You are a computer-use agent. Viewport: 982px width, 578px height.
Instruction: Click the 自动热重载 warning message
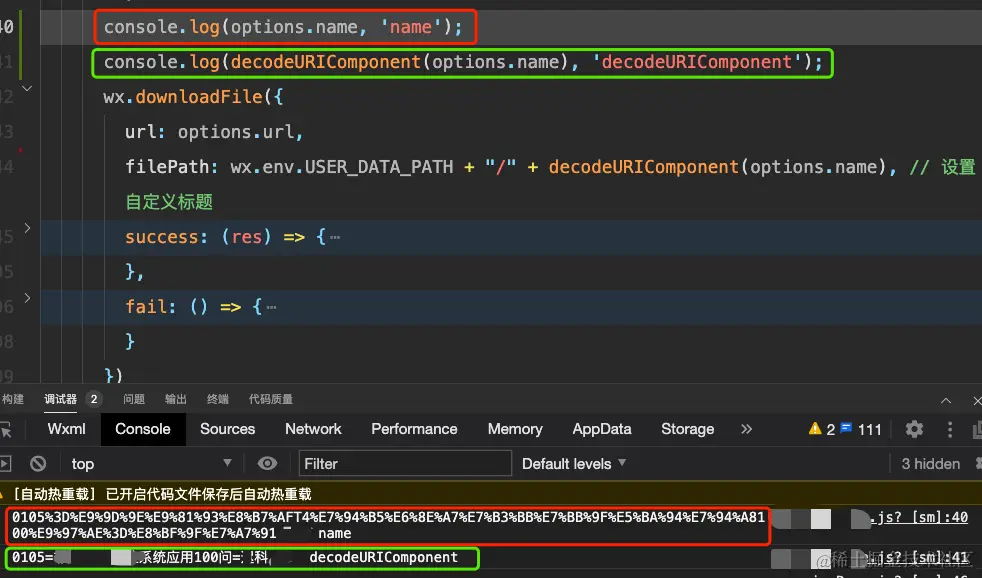162,494
